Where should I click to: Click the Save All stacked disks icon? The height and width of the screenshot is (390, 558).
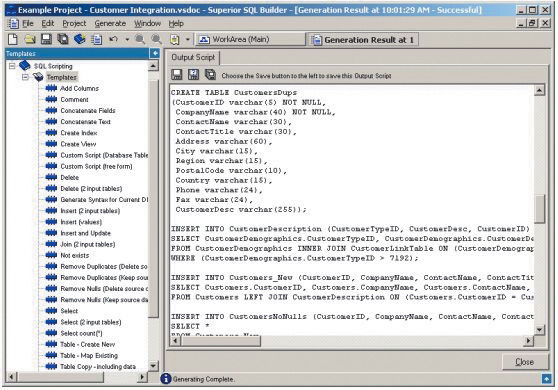[x=63, y=39]
